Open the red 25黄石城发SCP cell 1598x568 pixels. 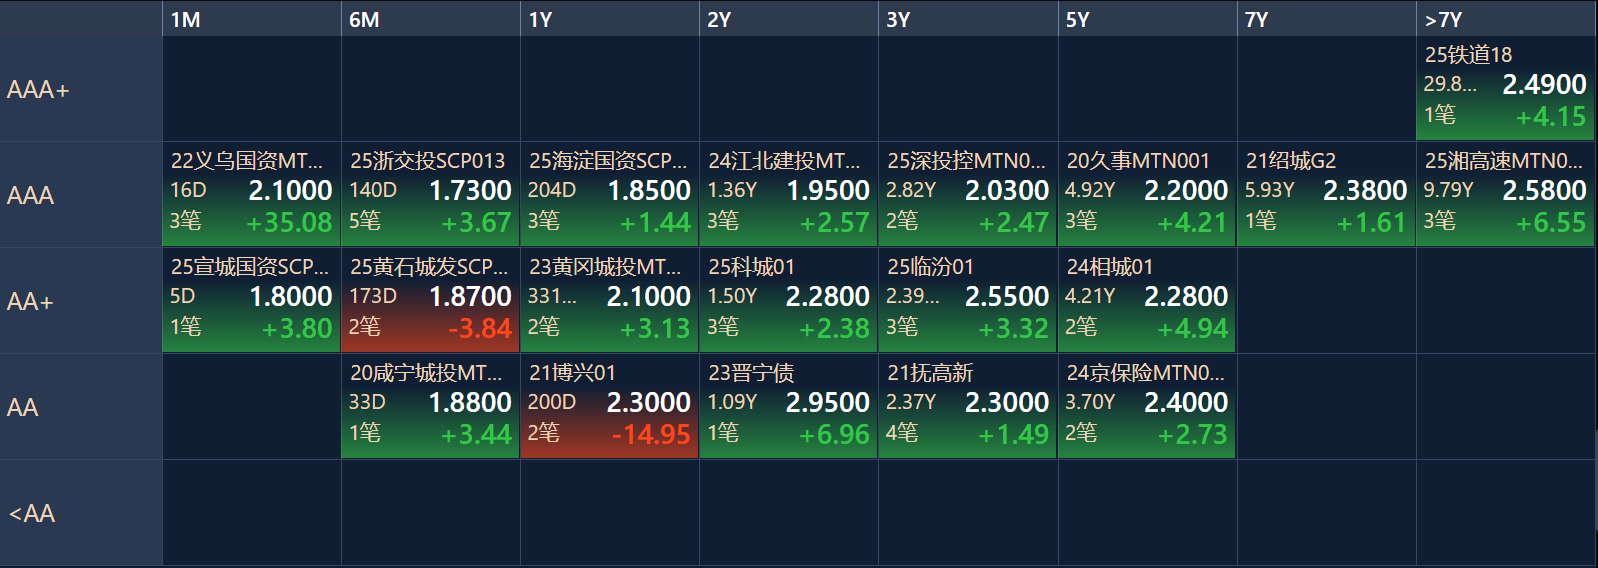430,300
